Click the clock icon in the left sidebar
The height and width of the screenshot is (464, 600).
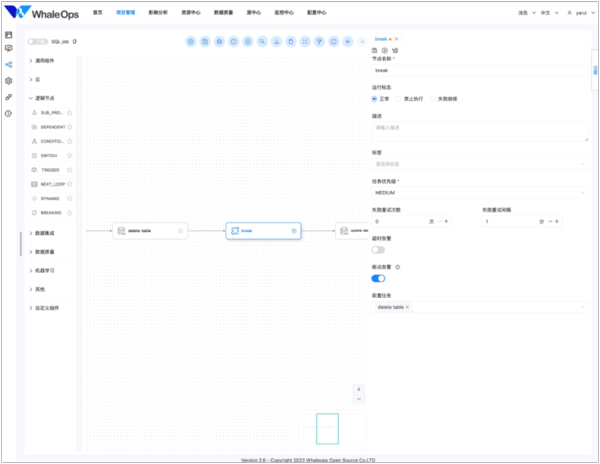coord(9,113)
